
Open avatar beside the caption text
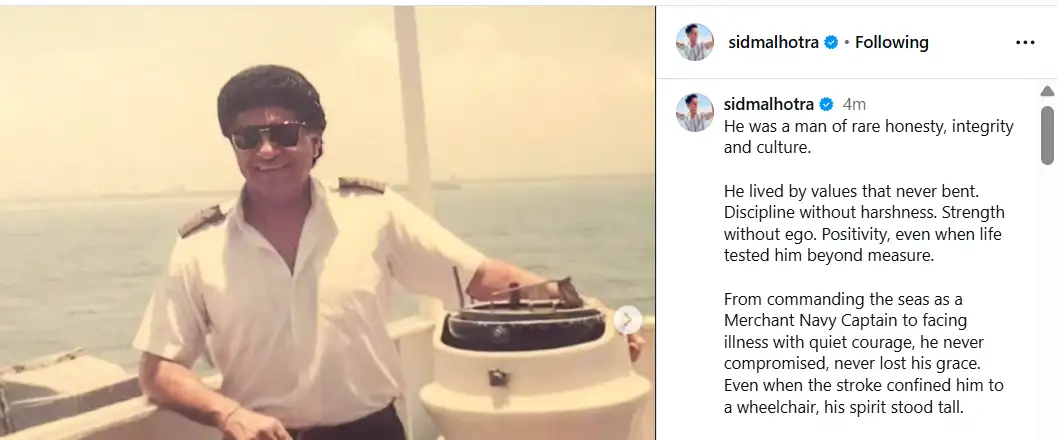694,112
